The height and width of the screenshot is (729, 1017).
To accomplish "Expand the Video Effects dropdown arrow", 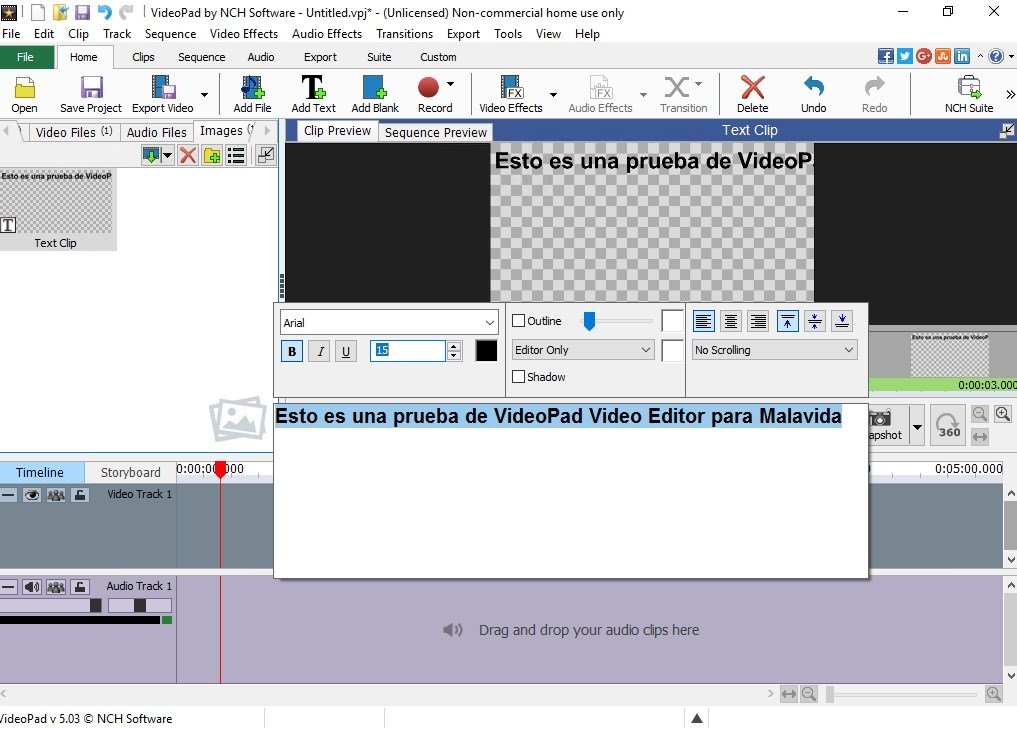I will pos(553,95).
